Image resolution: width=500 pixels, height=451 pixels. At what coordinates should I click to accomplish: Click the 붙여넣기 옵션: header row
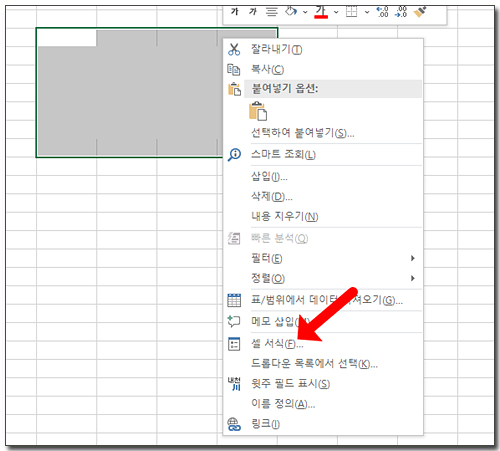(333, 89)
